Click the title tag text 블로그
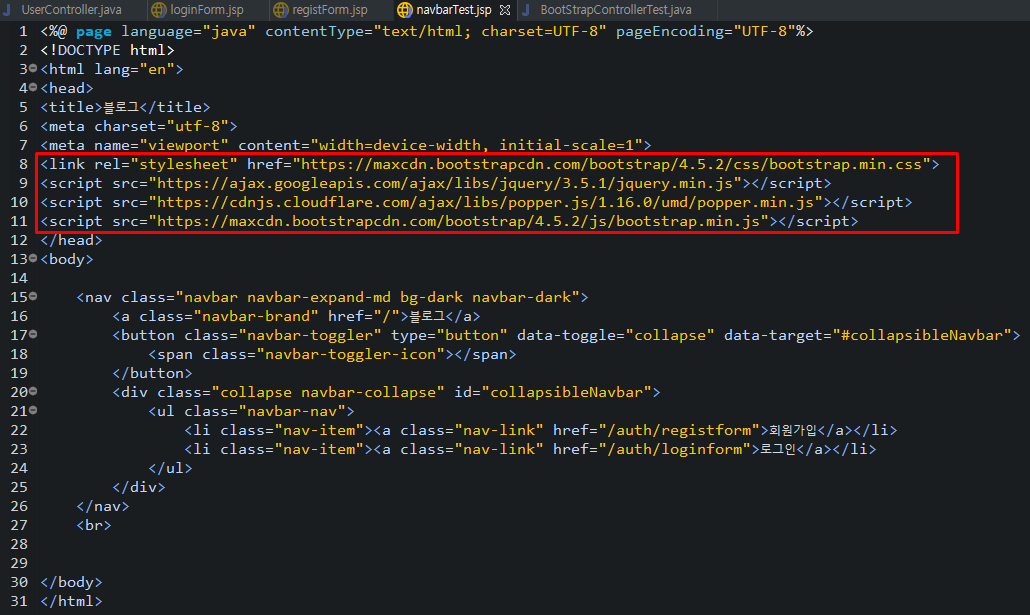 [x=122, y=107]
